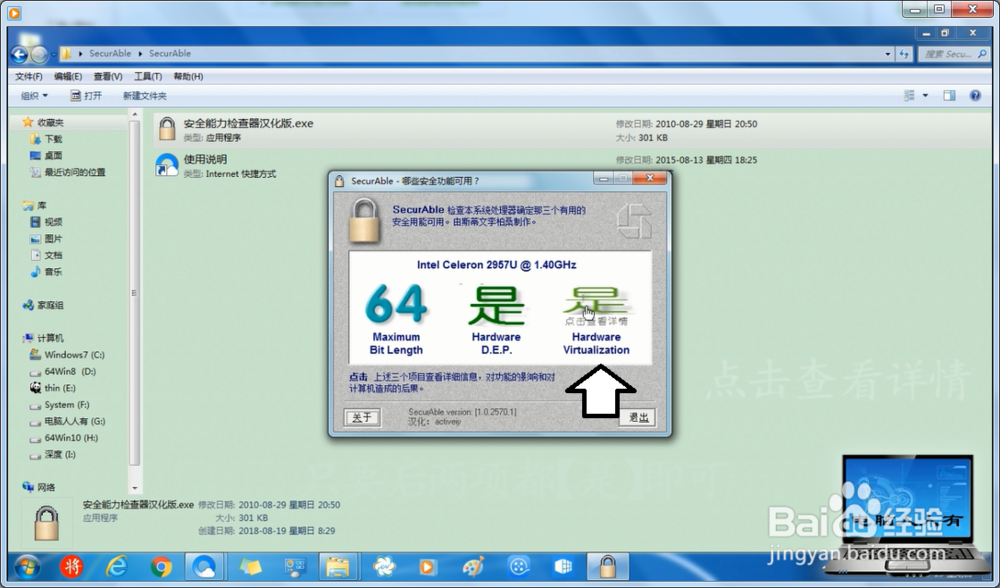Click the Explorer help icon
Viewport: 1000px width, 588px height.
(x=975, y=96)
